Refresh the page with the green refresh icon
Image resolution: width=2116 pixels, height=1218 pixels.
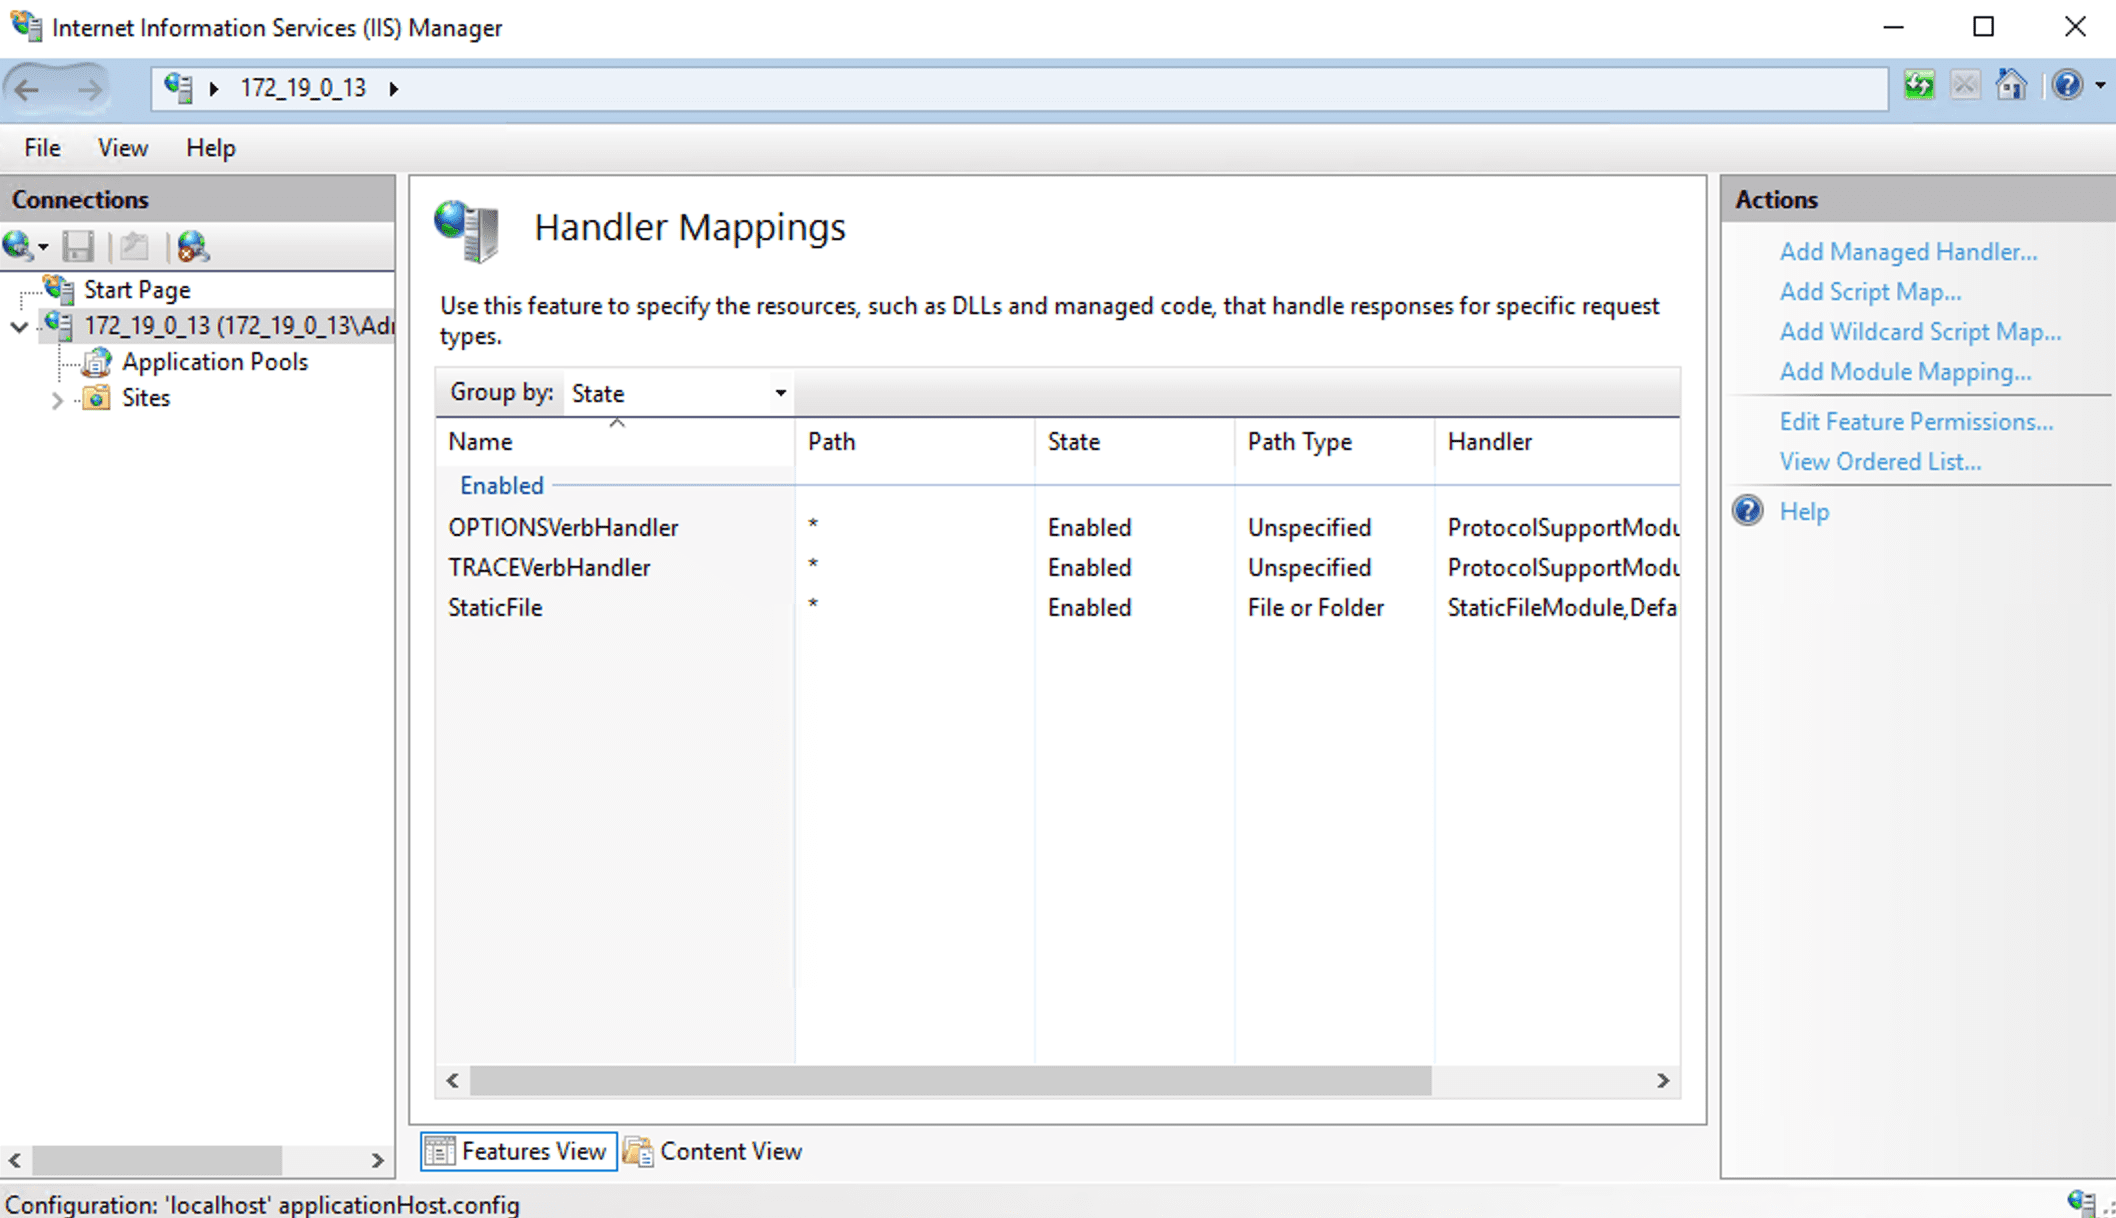pyautogui.click(x=1919, y=86)
